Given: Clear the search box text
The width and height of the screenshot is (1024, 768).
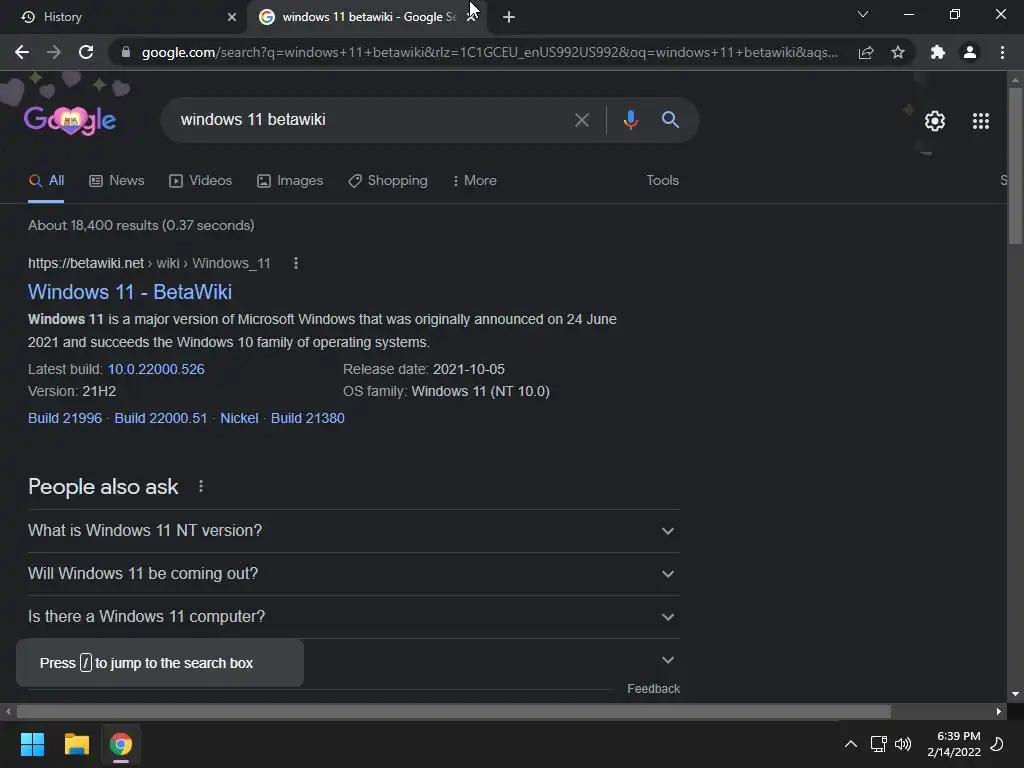Looking at the screenshot, I should tap(581, 120).
